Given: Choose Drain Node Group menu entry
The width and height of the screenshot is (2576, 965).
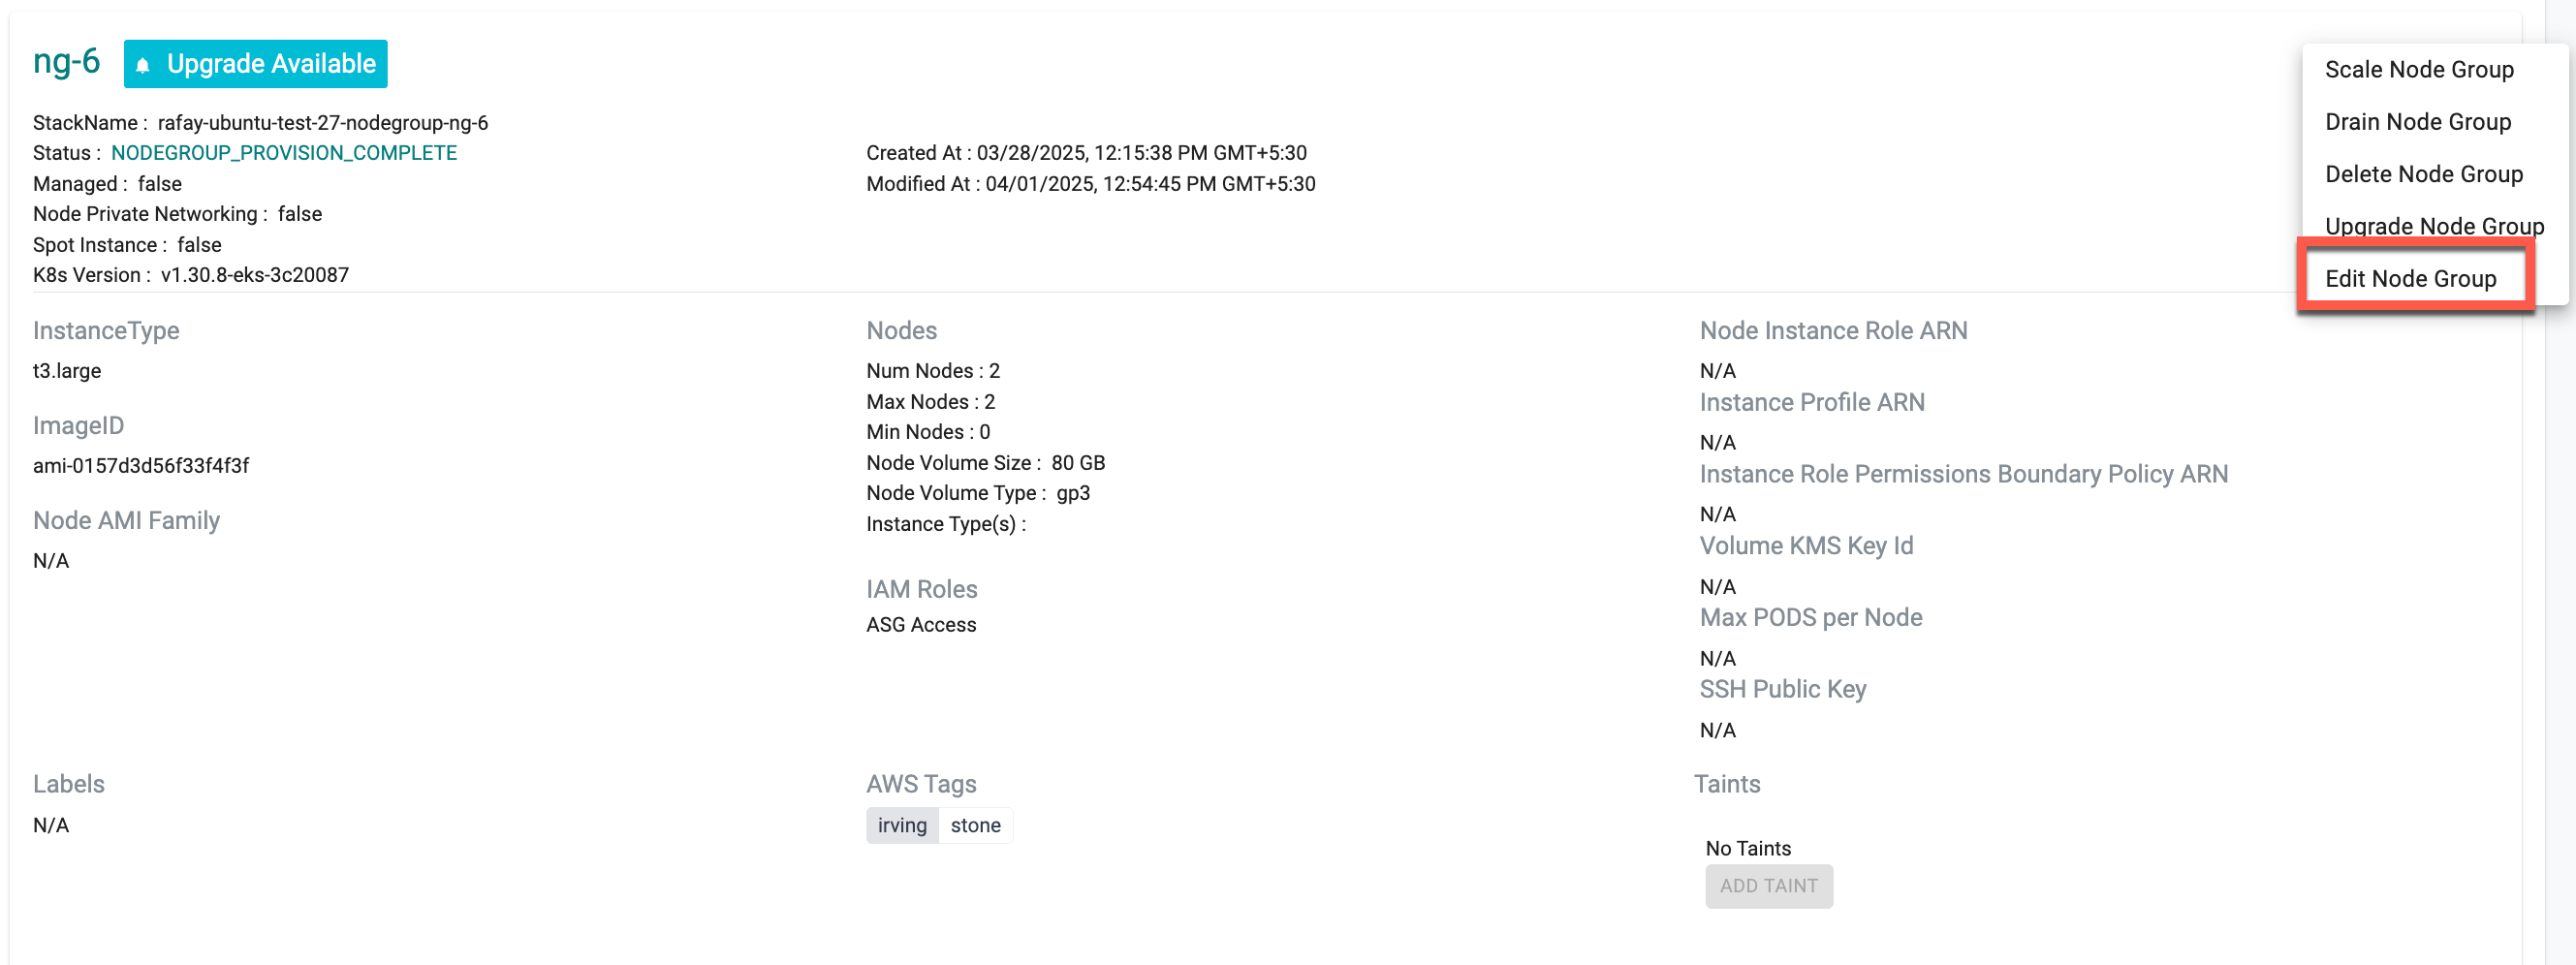Looking at the screenshot, I should point(2418,122).
